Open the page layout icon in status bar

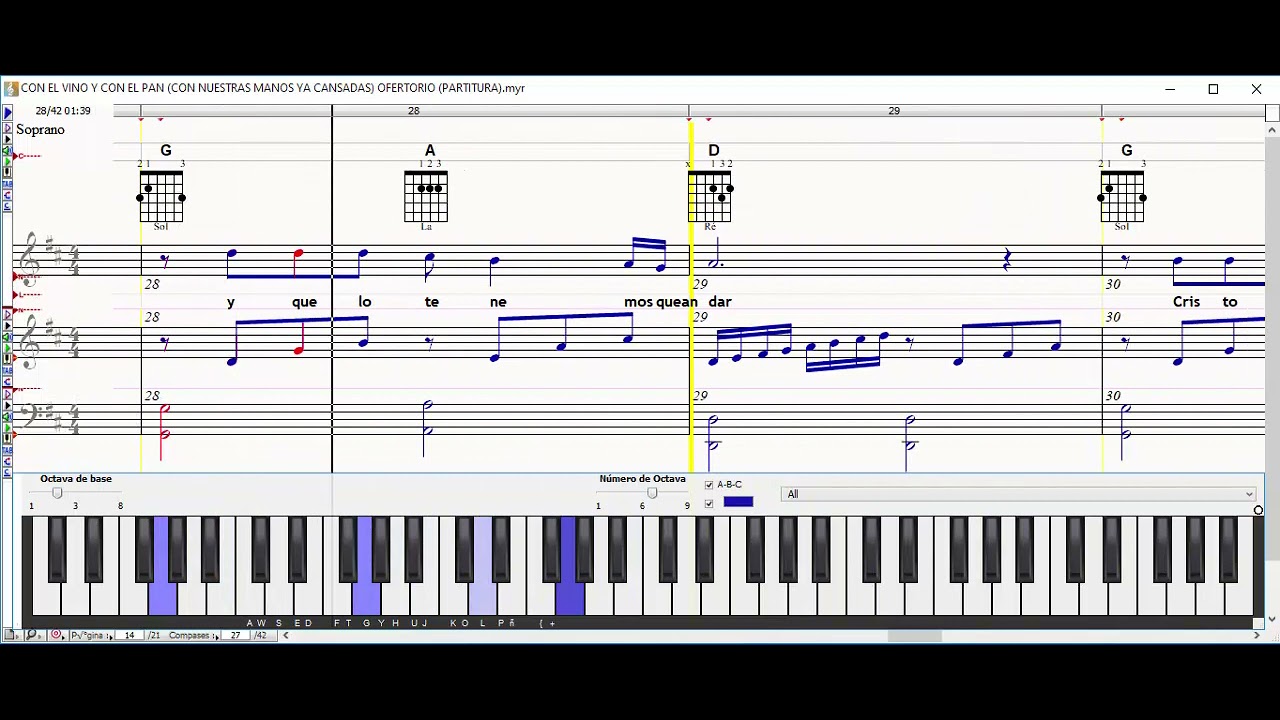[10, 635]
